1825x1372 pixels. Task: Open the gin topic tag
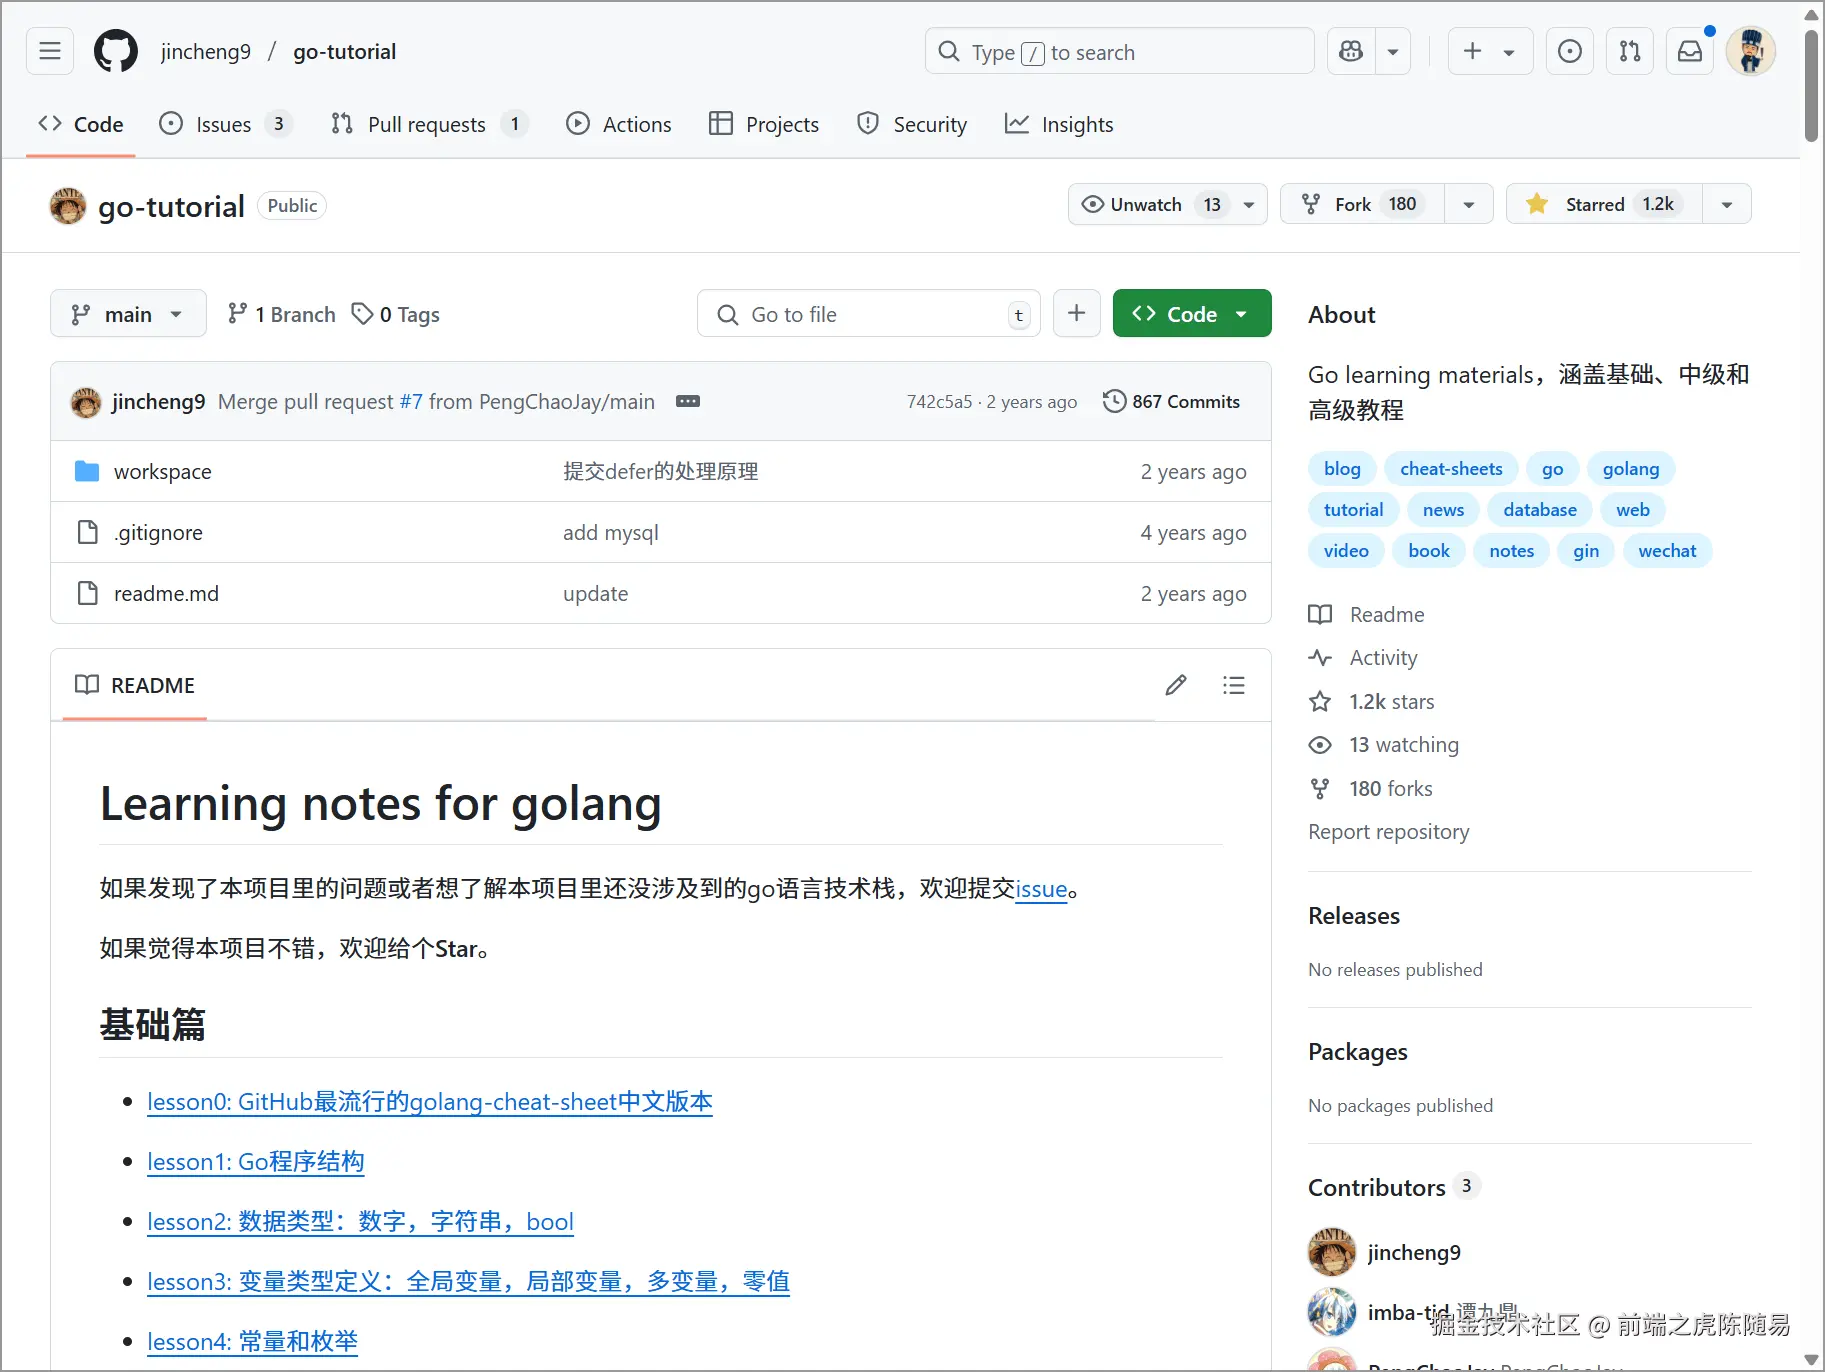(x=1586, y=551)
